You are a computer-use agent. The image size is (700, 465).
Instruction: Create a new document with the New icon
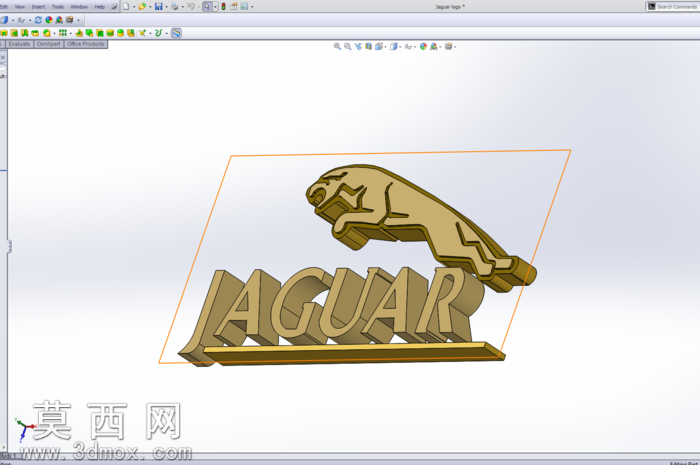click(x=126, y=7)
